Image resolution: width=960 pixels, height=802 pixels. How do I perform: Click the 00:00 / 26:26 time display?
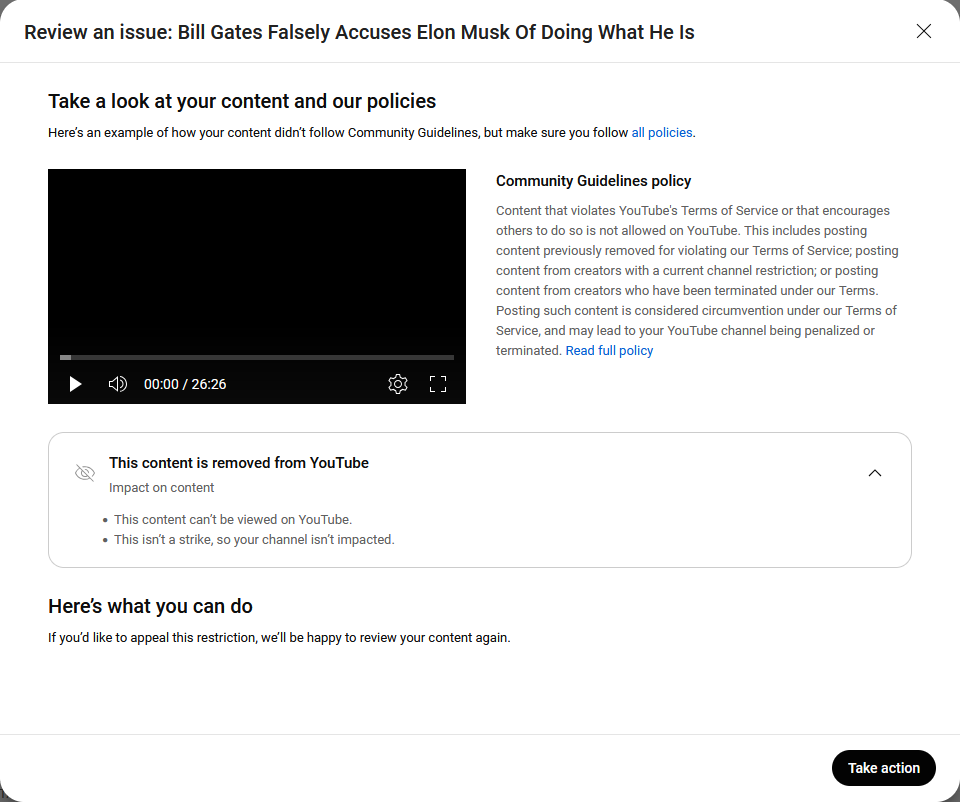click(185, 384)
